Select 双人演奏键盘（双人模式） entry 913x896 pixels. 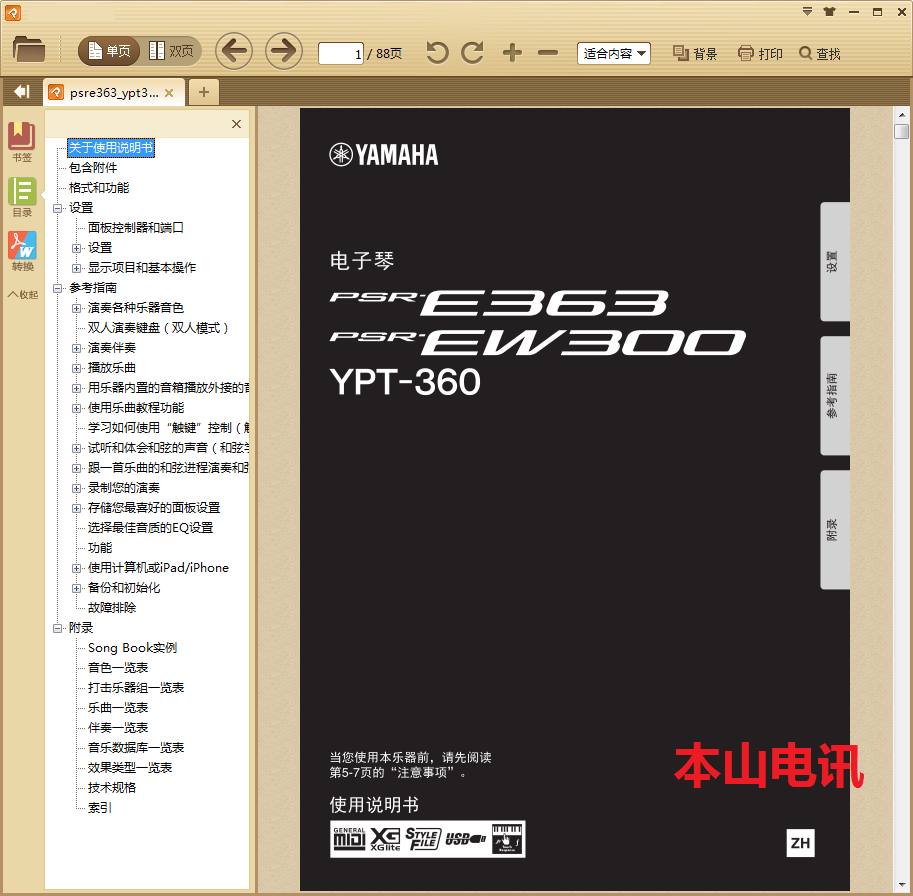(158, 328)
